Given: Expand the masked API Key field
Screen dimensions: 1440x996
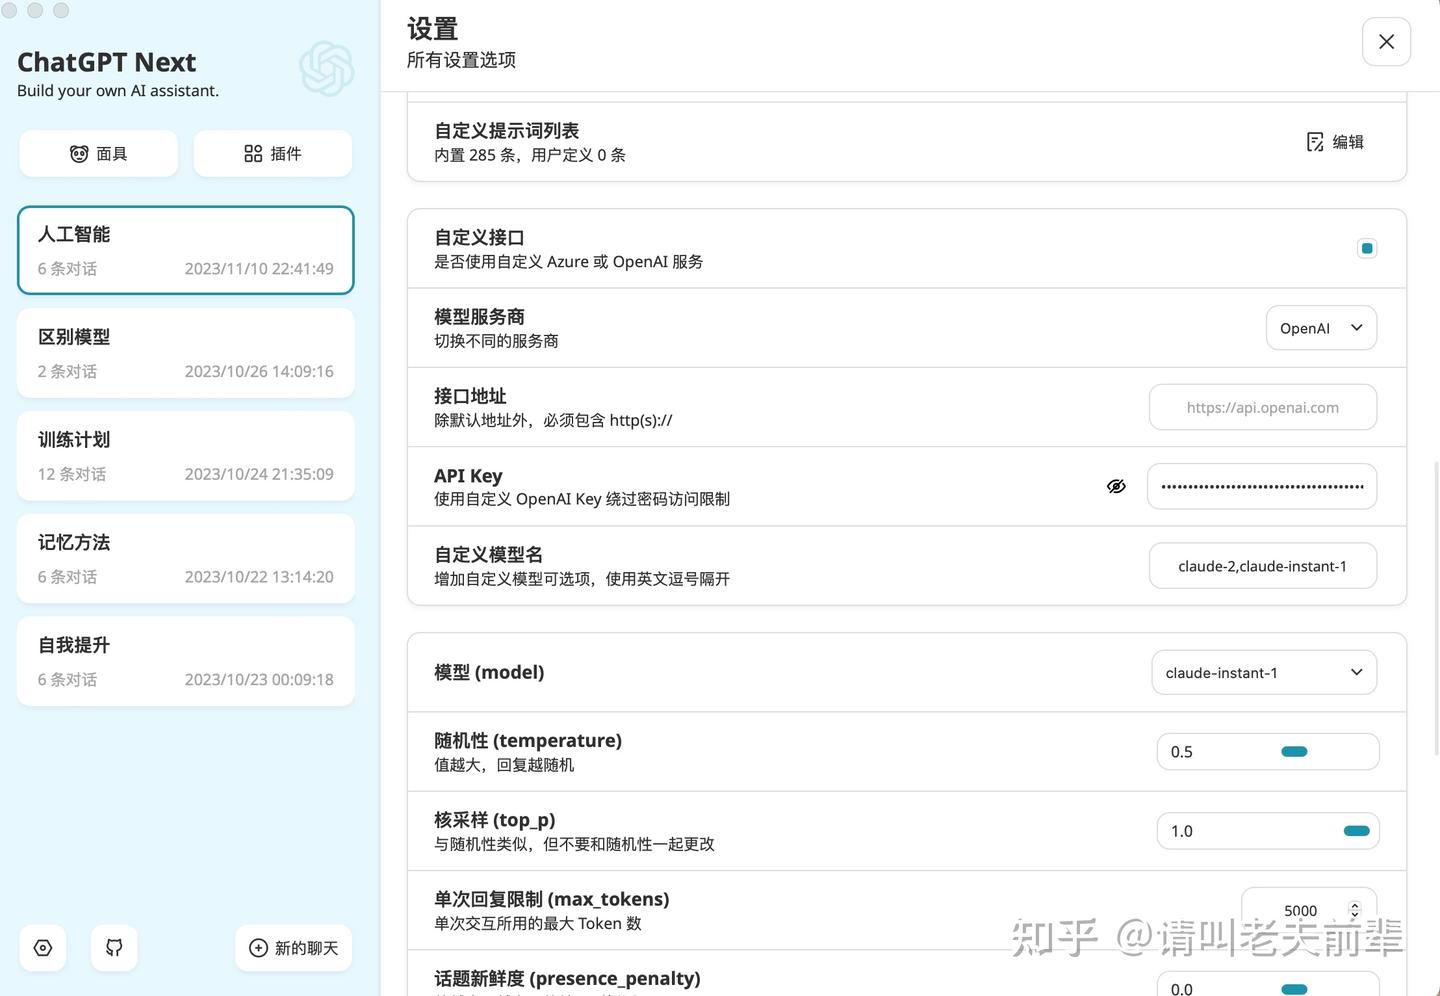Looking at the screenshot, I should tap(1261, 486).
